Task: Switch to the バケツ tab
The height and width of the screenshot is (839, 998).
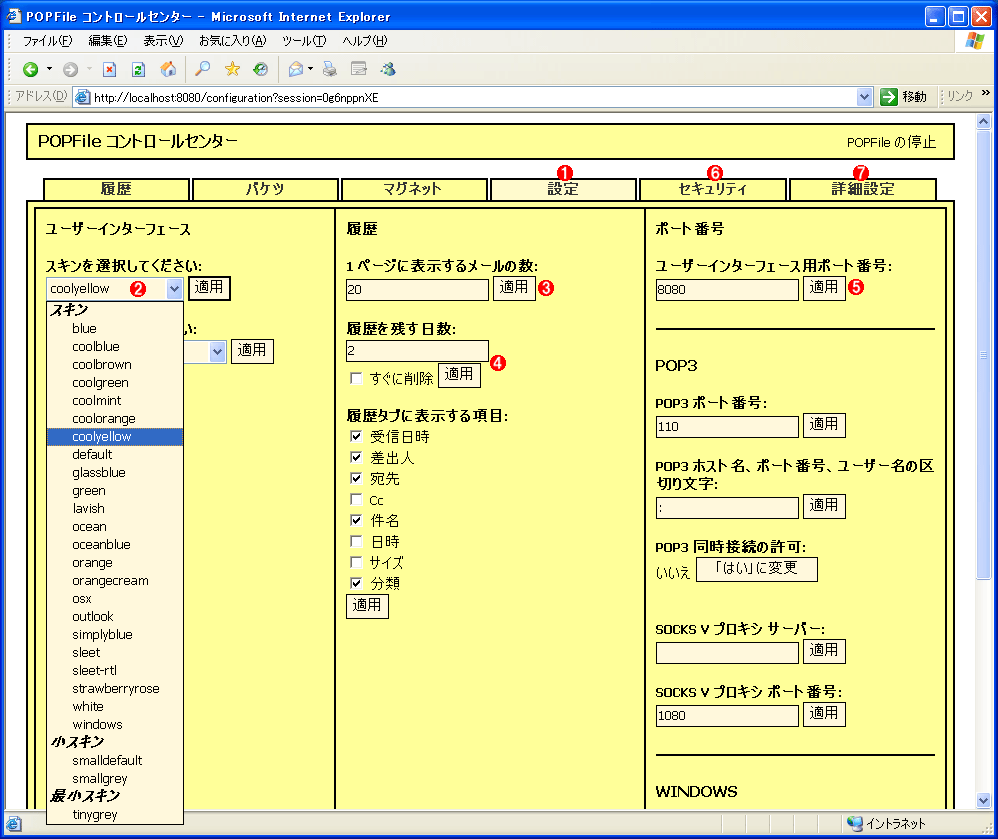Action: tap(265, 189)
